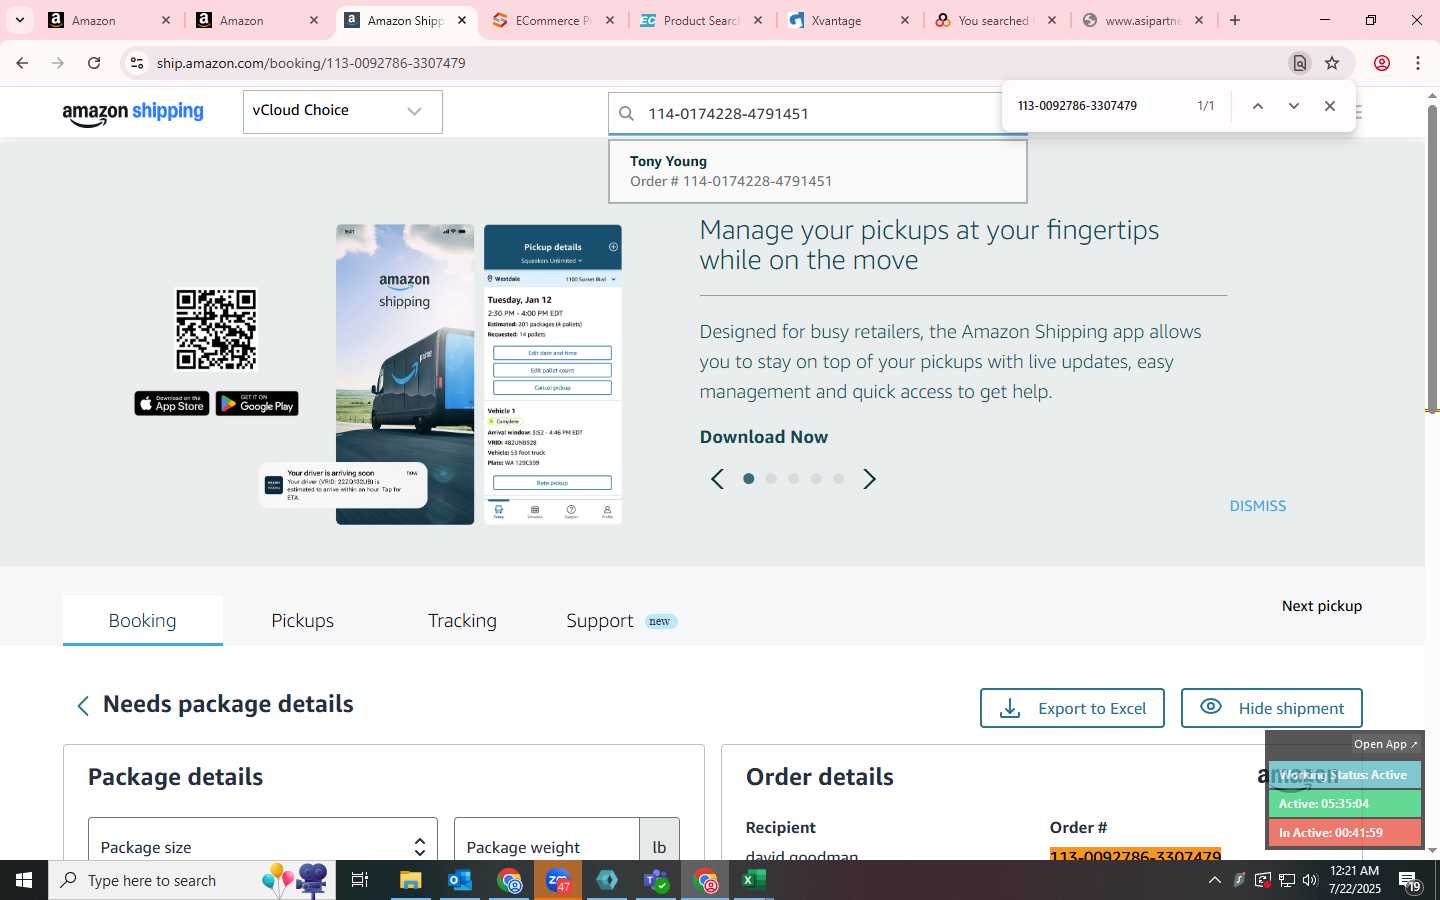This screenshot has width=1440, height=900.
Task: Select the first carousel dot
Action: click(x=748, y=479)
